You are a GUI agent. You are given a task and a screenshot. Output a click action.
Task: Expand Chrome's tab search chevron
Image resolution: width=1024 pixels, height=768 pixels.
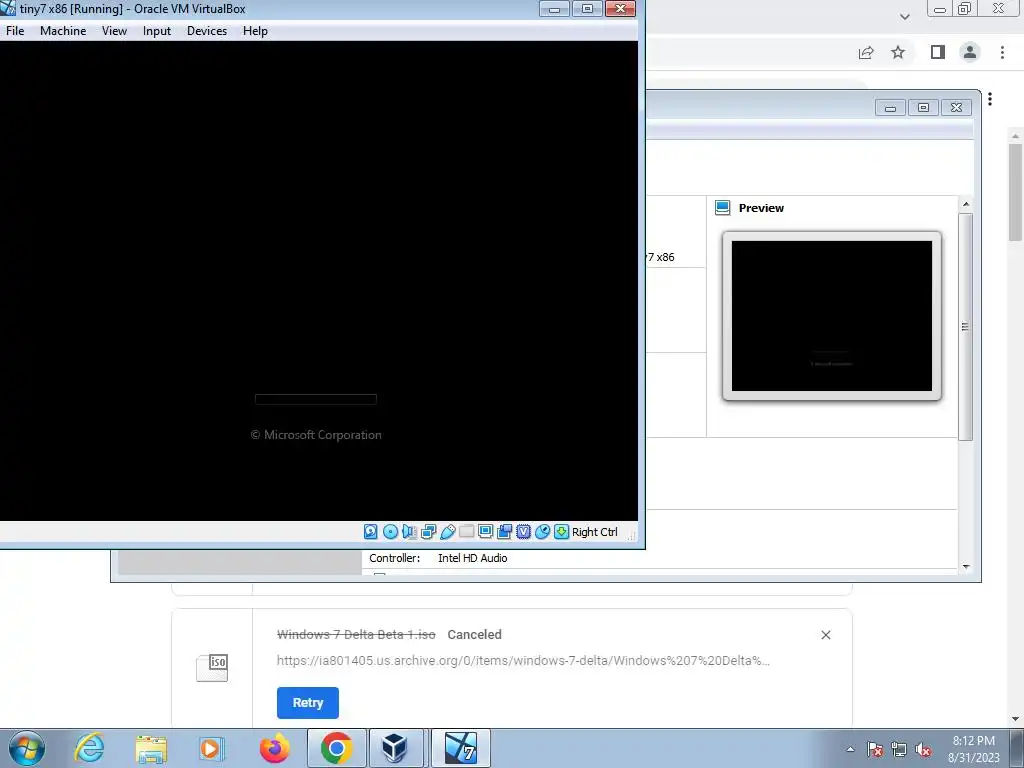click(904, 16)
